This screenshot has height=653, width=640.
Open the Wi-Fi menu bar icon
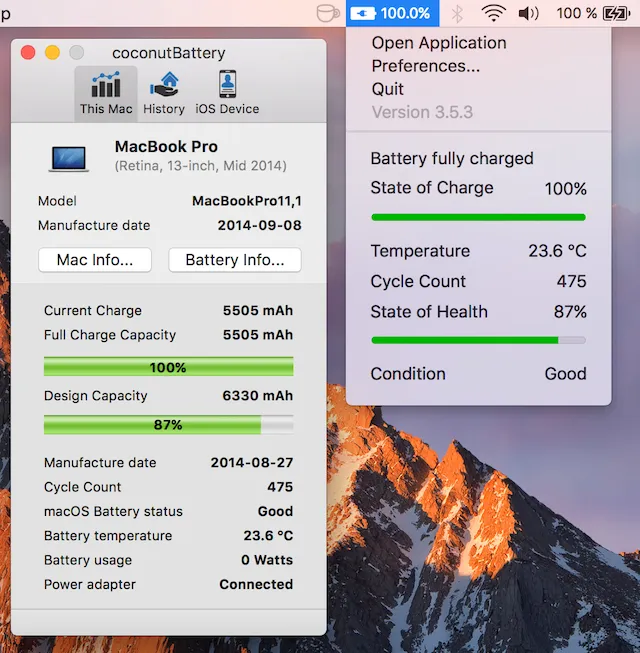tap(493, 13)
